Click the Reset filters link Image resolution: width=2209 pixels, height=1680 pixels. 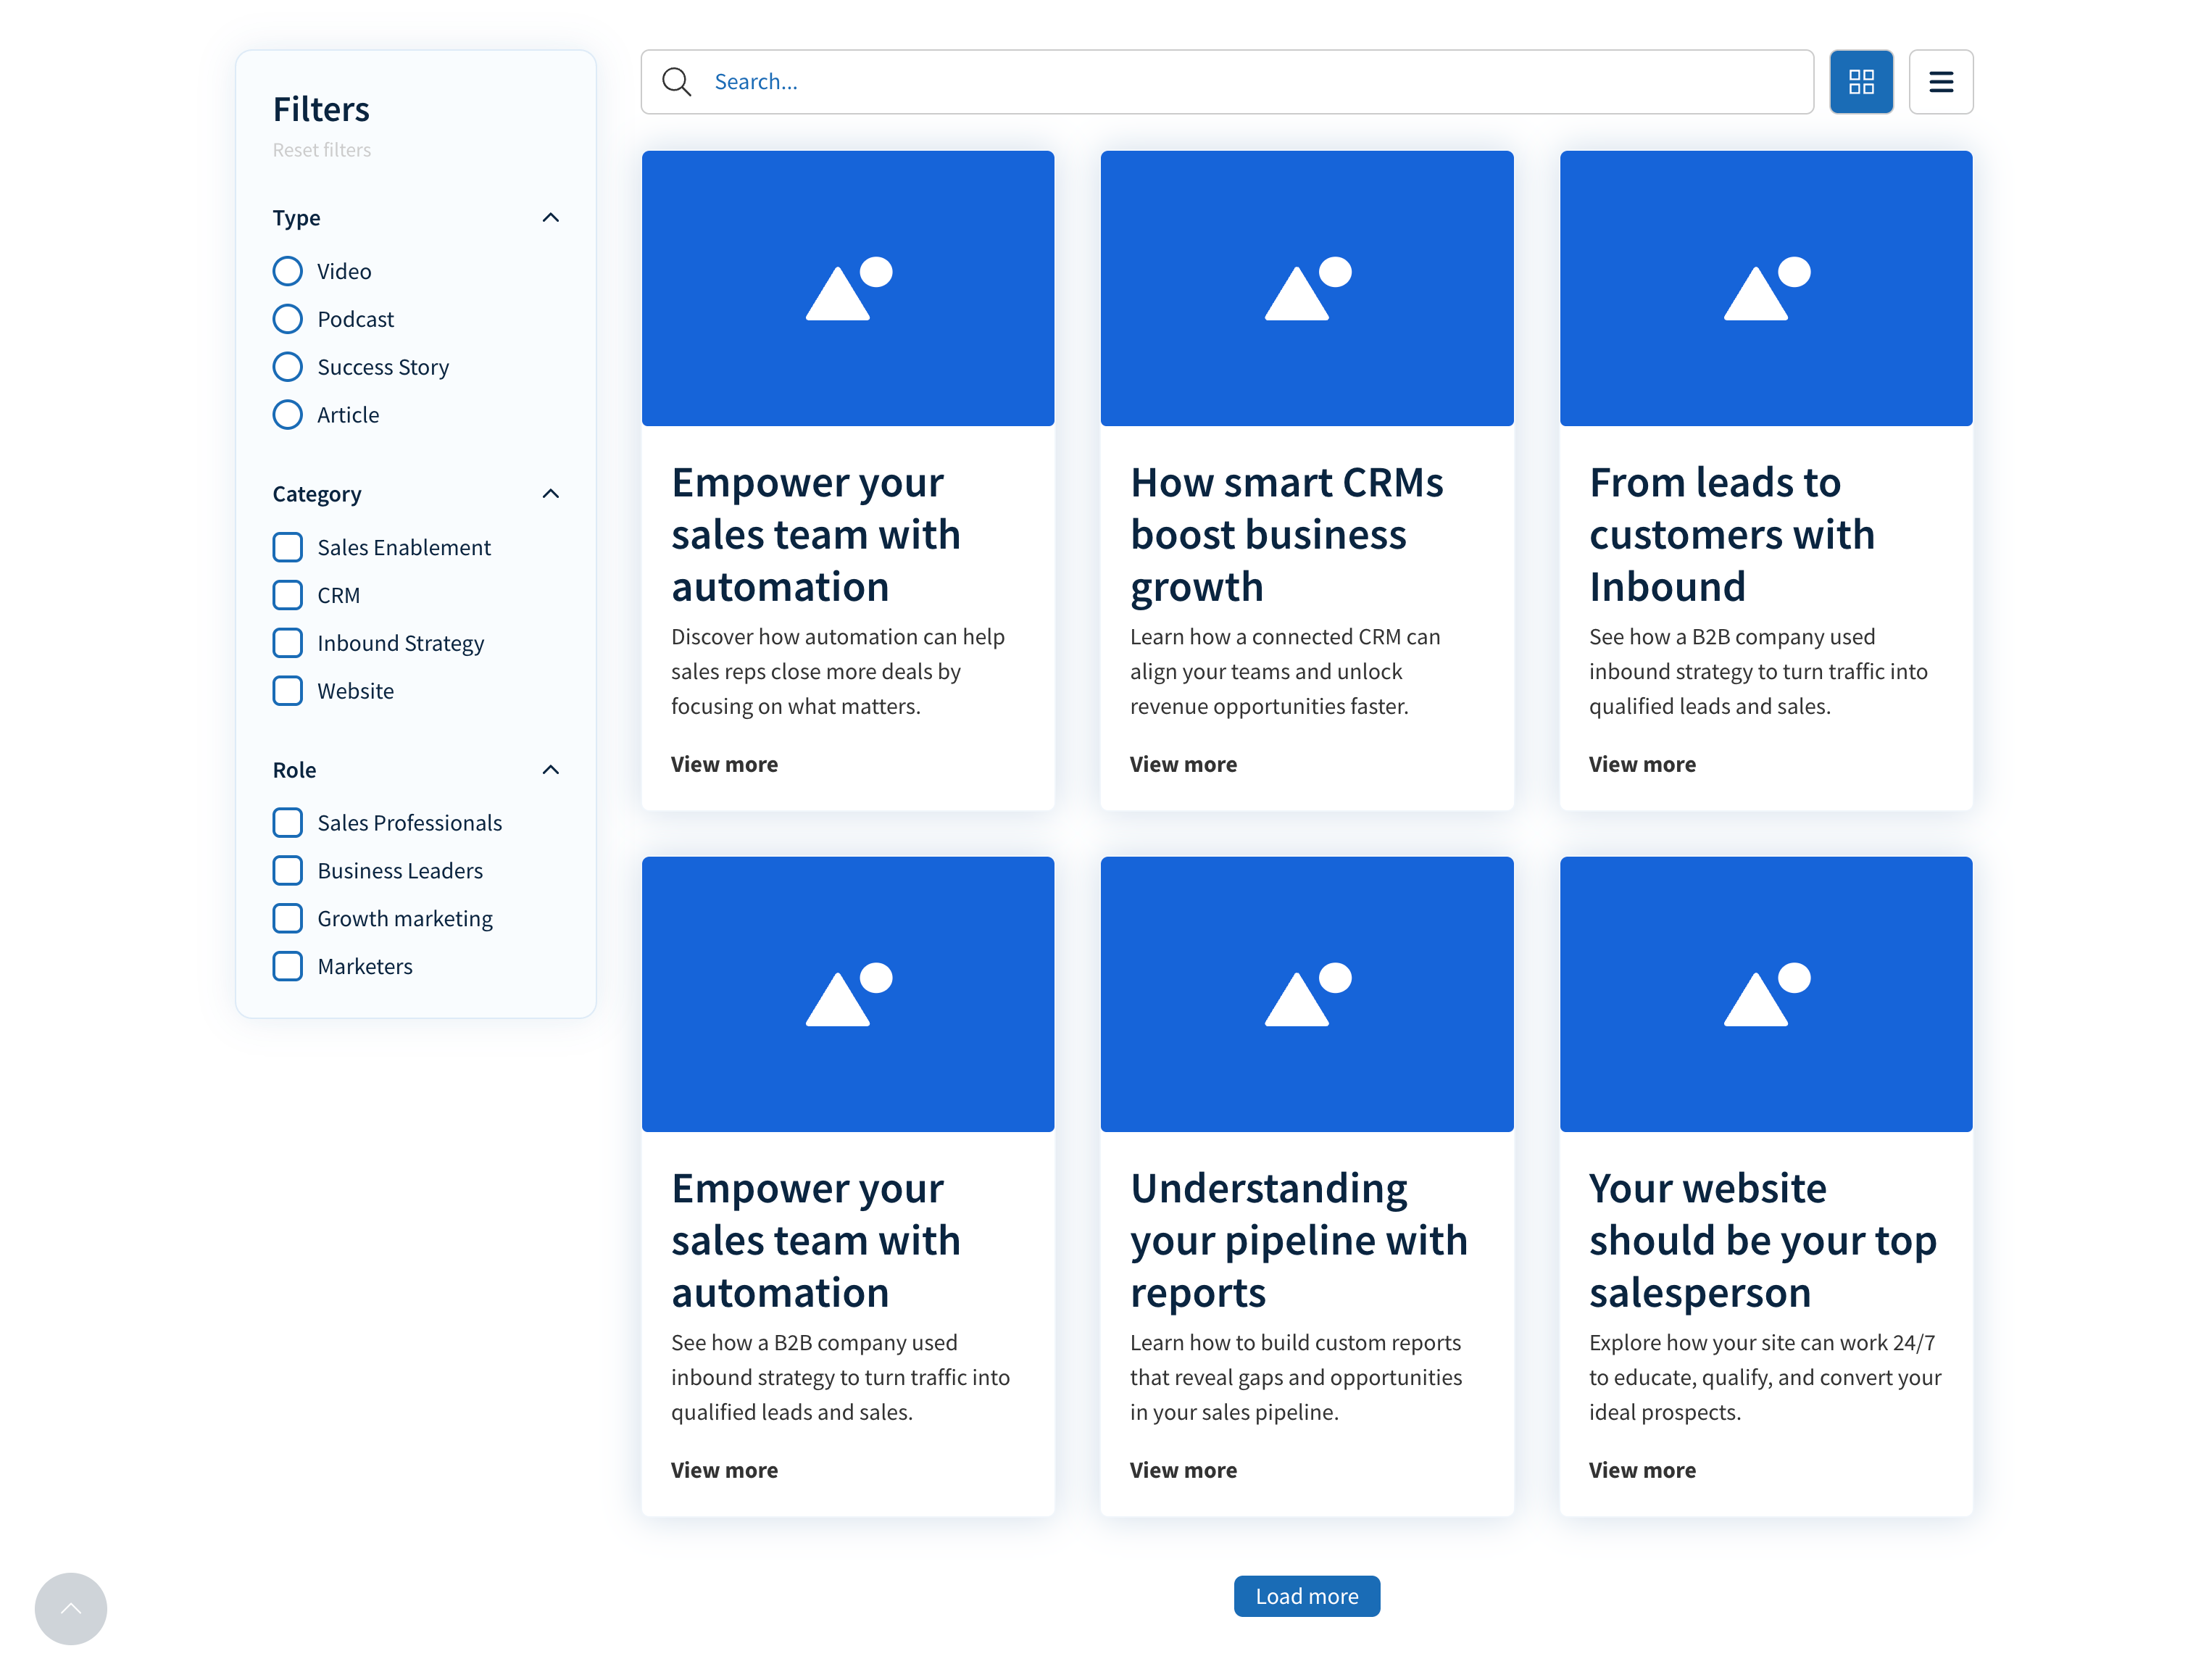pos(321,150)
